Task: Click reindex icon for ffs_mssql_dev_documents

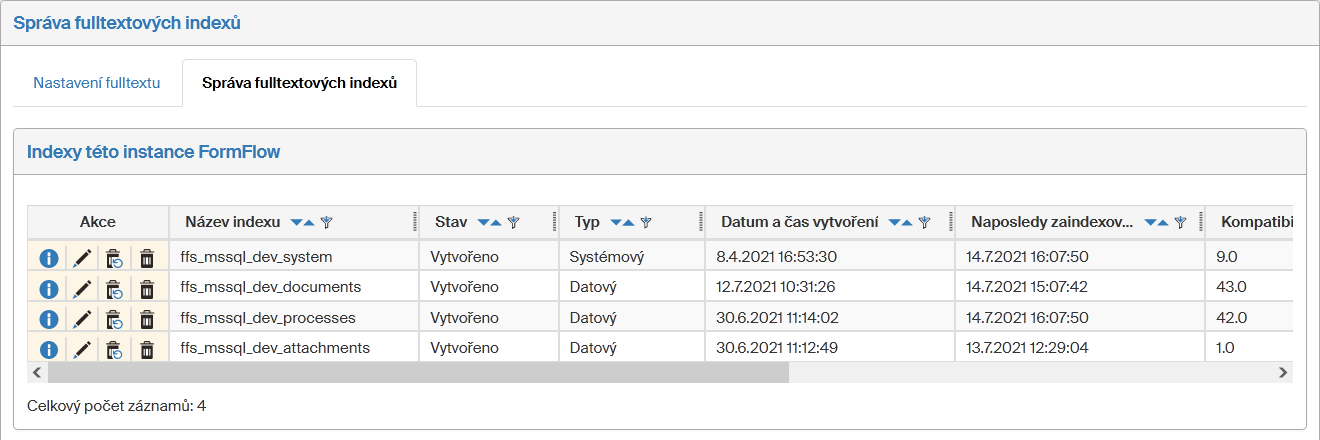Action: [114, 288]
